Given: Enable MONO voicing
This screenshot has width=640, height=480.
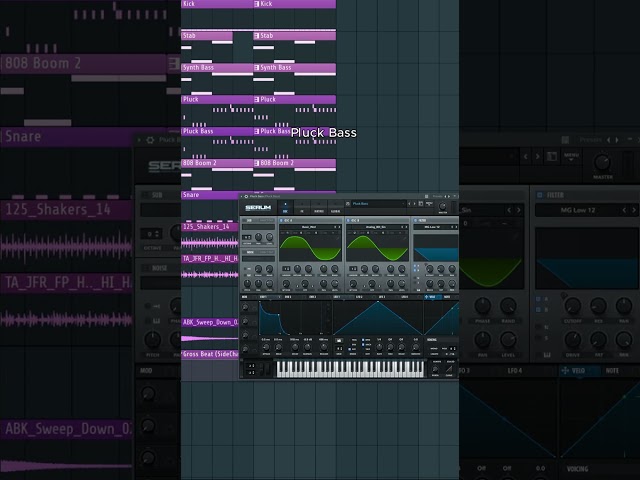Looking at the screenshot, I should pos(434,349).
